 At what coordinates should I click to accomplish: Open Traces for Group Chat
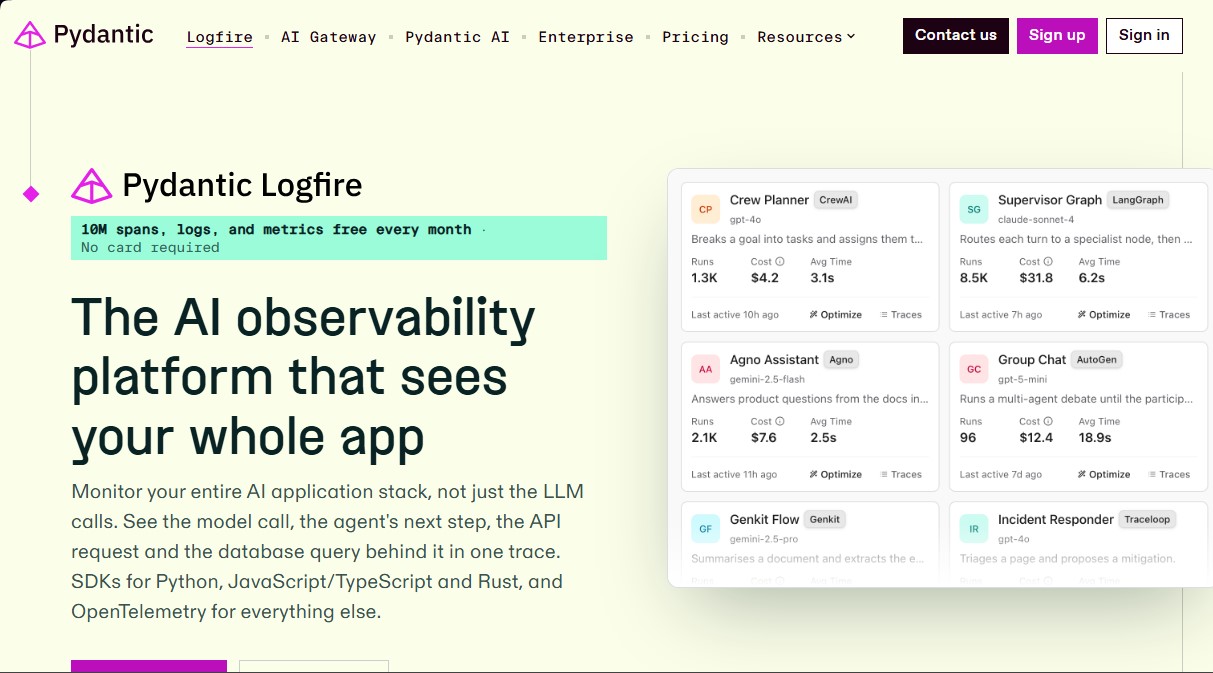click(1169, 475)
